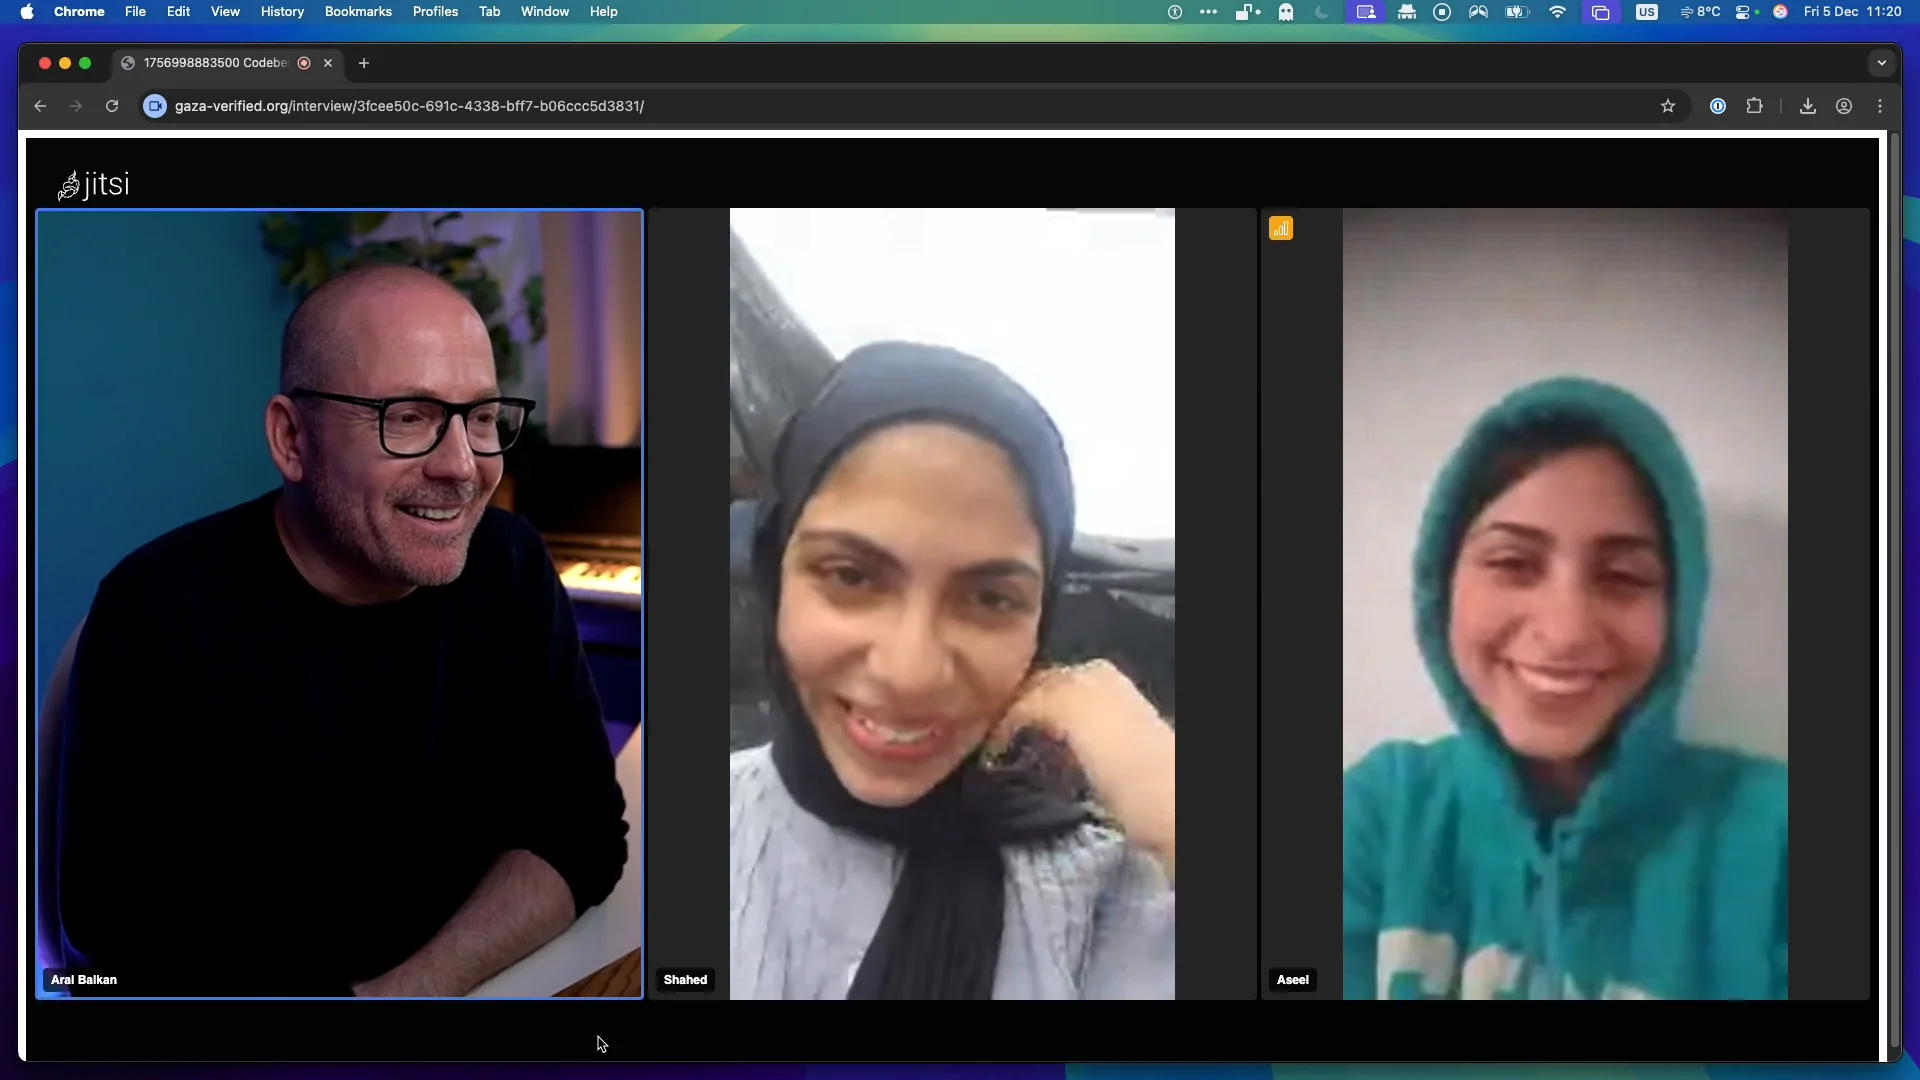Open the Bookmarks menu

[358, 12]
